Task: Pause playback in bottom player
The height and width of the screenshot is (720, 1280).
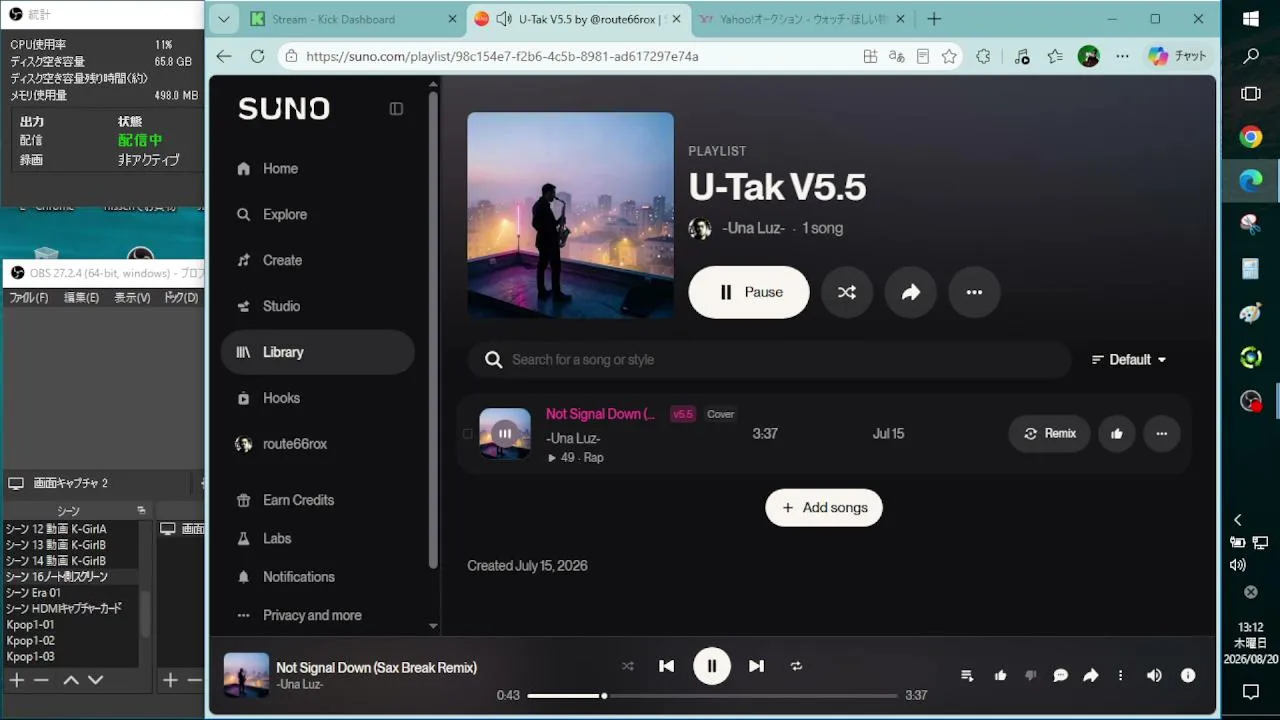Action: pos(712,666)
